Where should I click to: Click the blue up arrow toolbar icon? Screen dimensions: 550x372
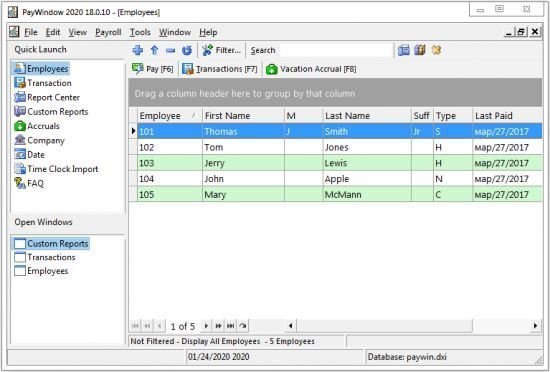pyautogui.click(x=154, y=50)
